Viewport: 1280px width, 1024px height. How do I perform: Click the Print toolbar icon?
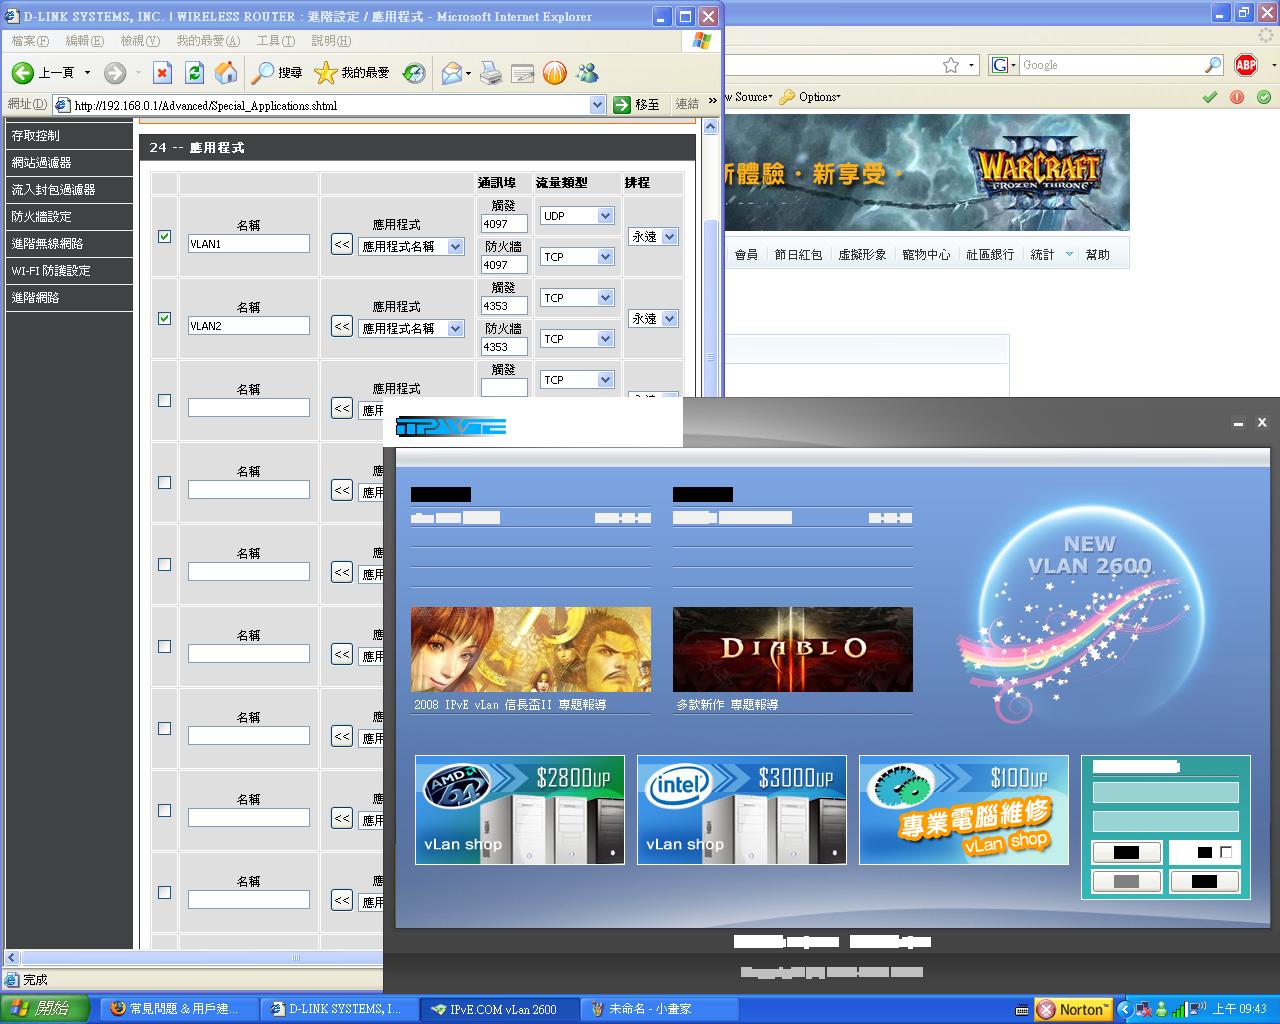pos(490,72)
